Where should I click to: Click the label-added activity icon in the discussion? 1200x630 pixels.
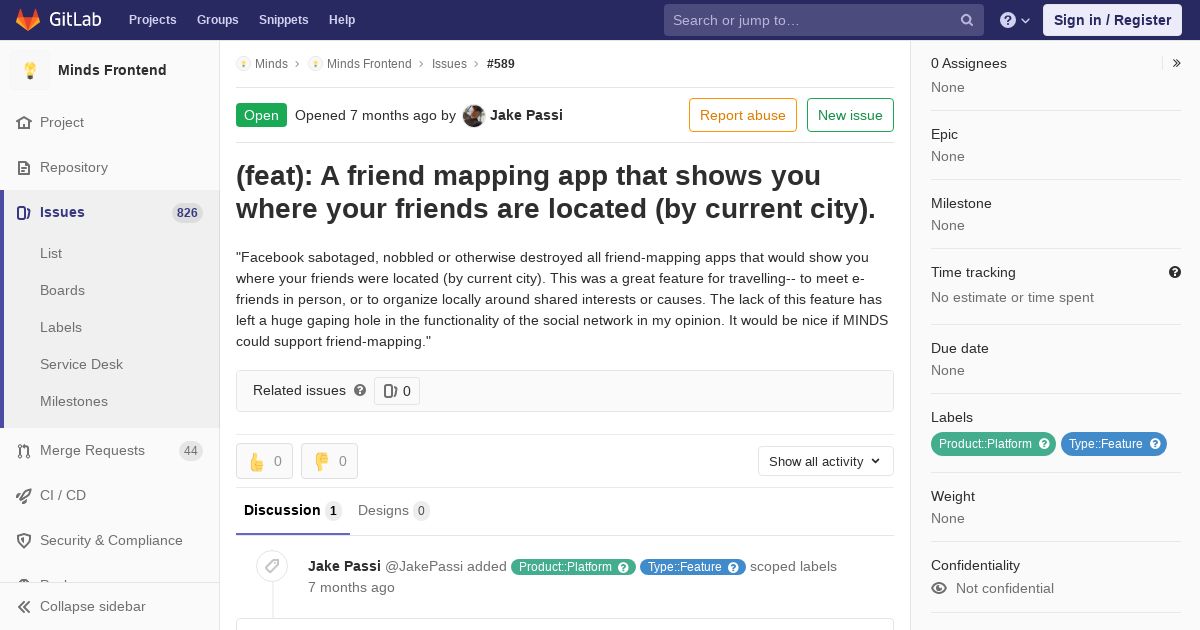pos(272,566)
